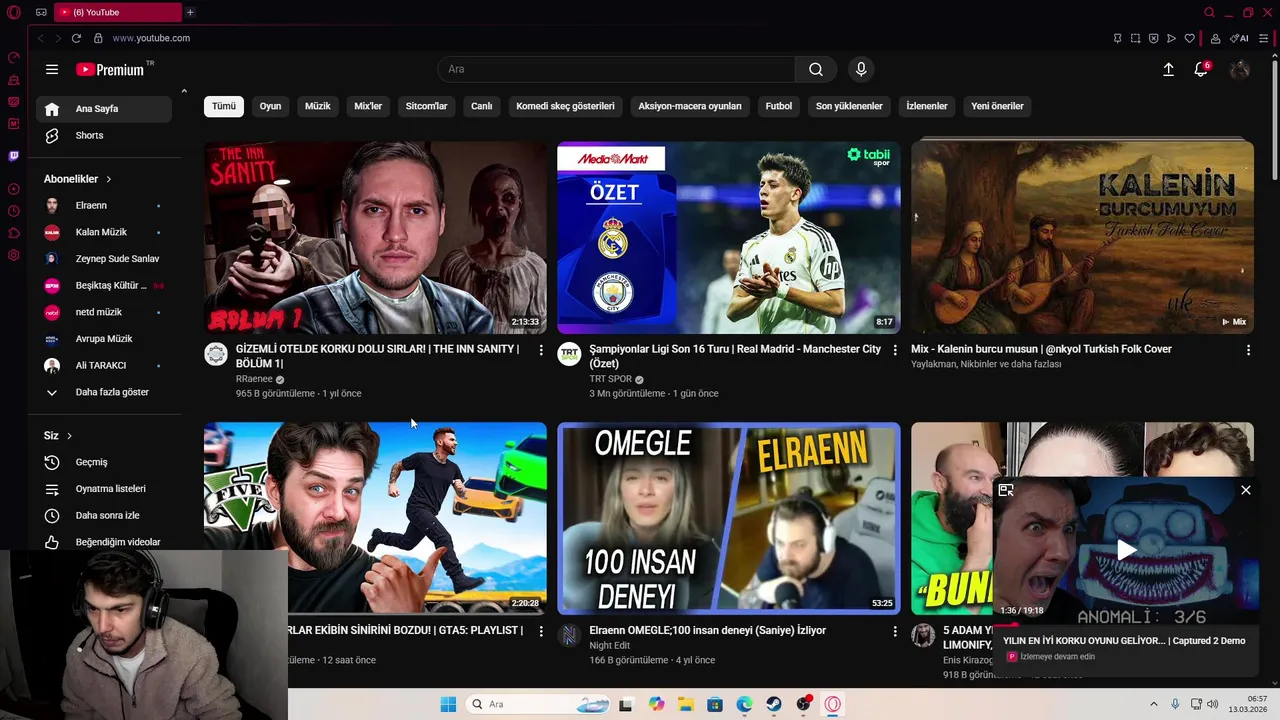Expand the Abonelikler section arrow
Image resolution: width=1280 pixels, height=720 pixels.
pyautogui.click(x=108, y=179)
